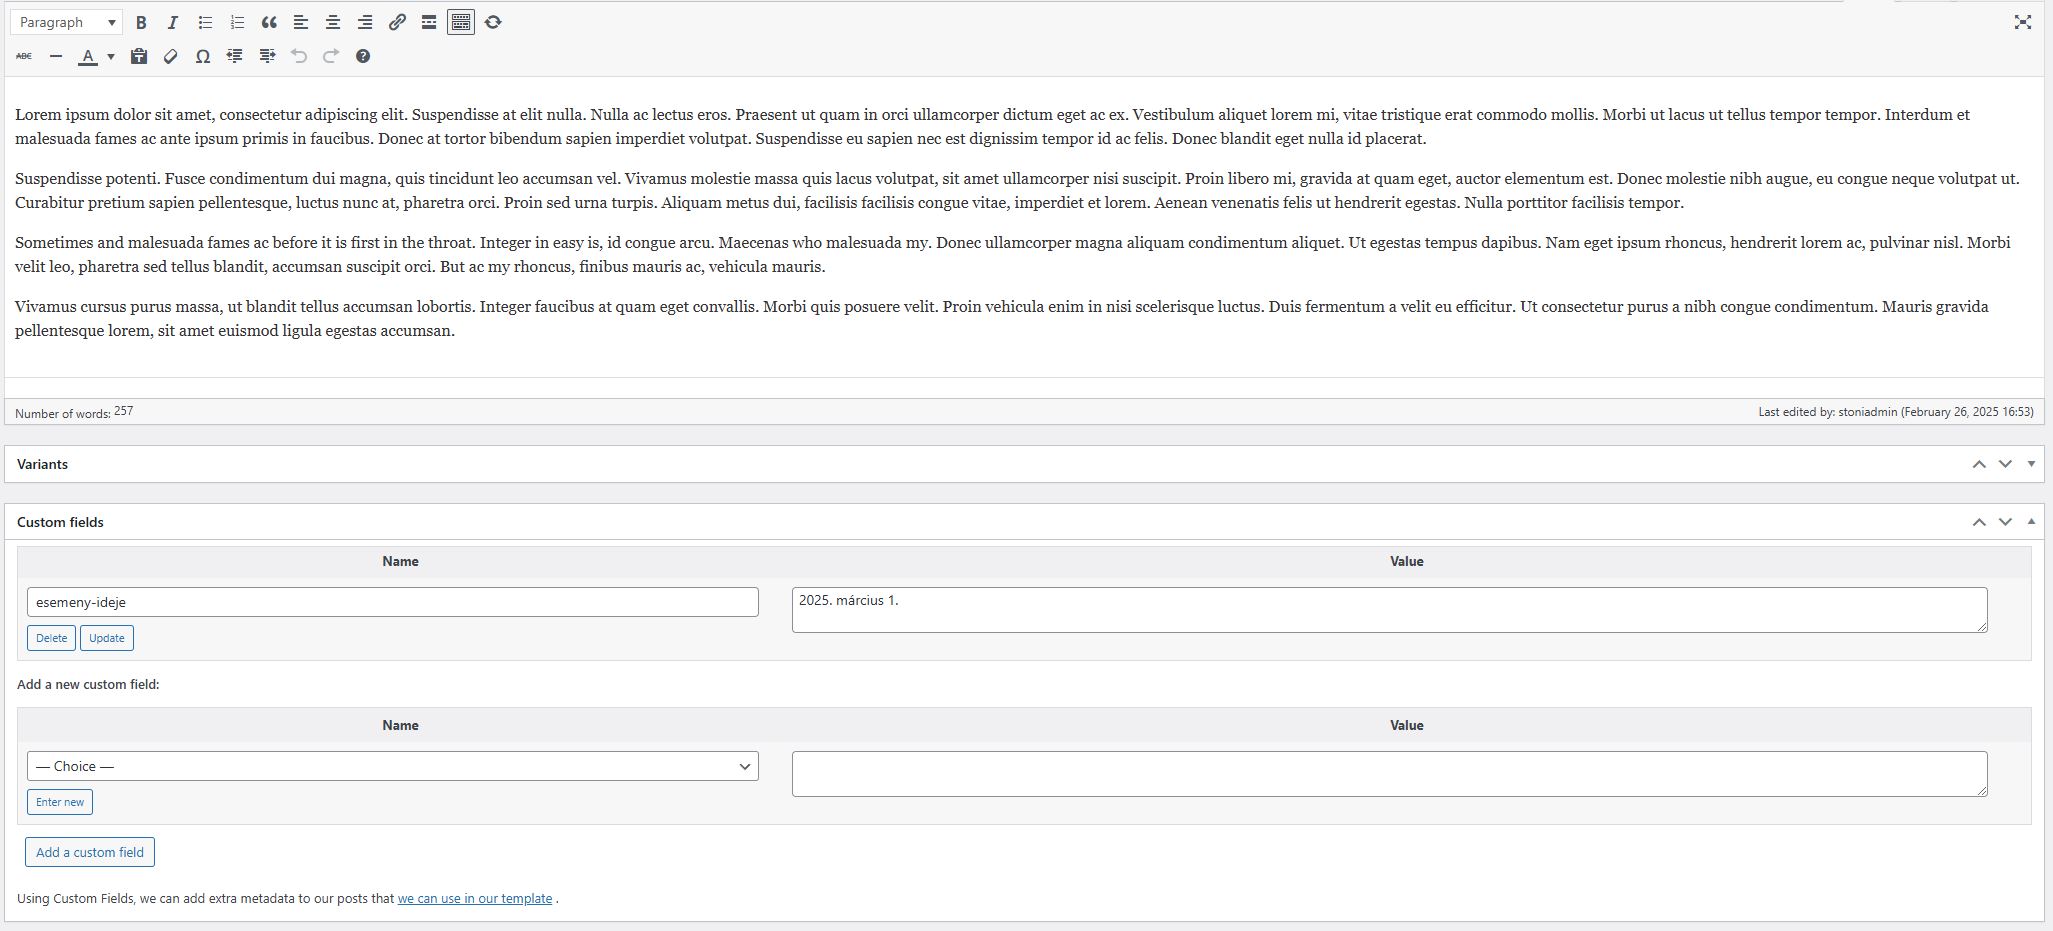Expand the Variants panel
The height and width of the screenshot is (931, 2053).
[x=2031, y=464]
